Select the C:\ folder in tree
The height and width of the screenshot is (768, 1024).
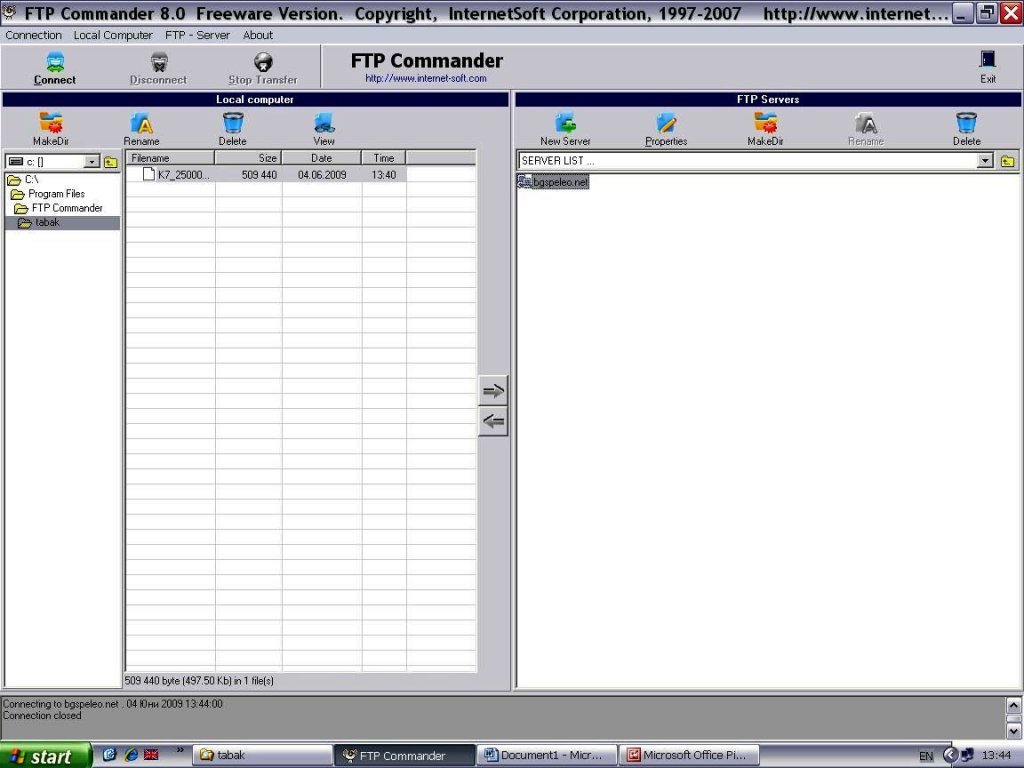pyautogui.click(x=24, y=180)
